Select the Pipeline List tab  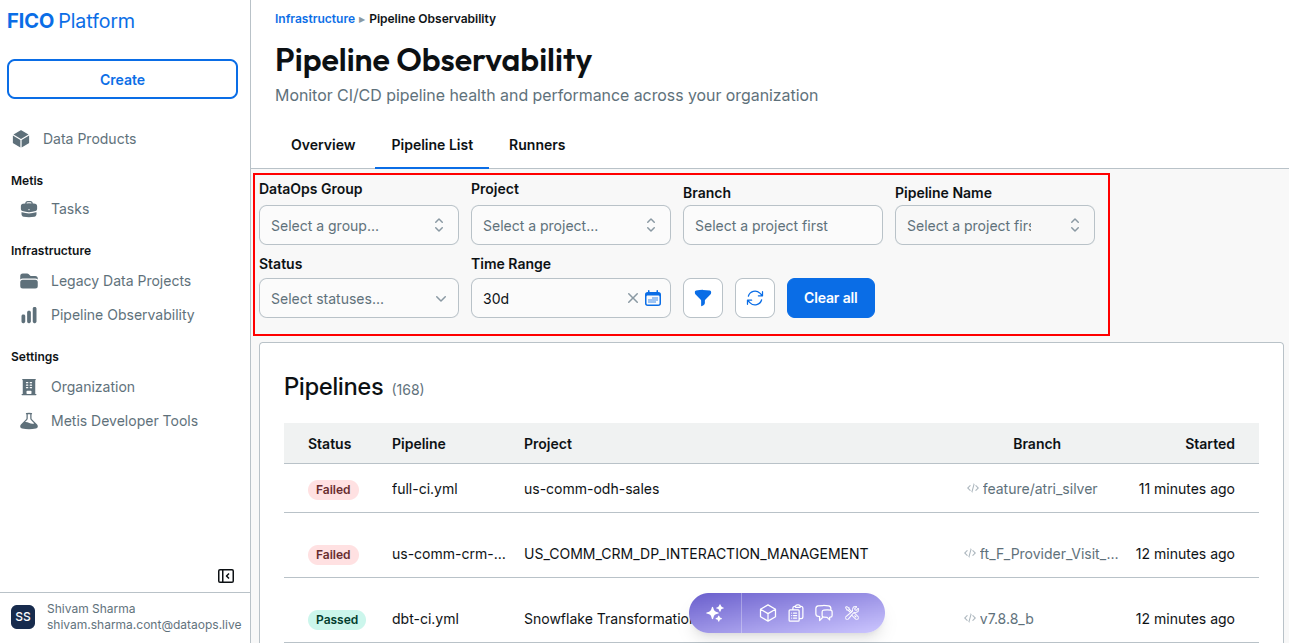(432, 145)
